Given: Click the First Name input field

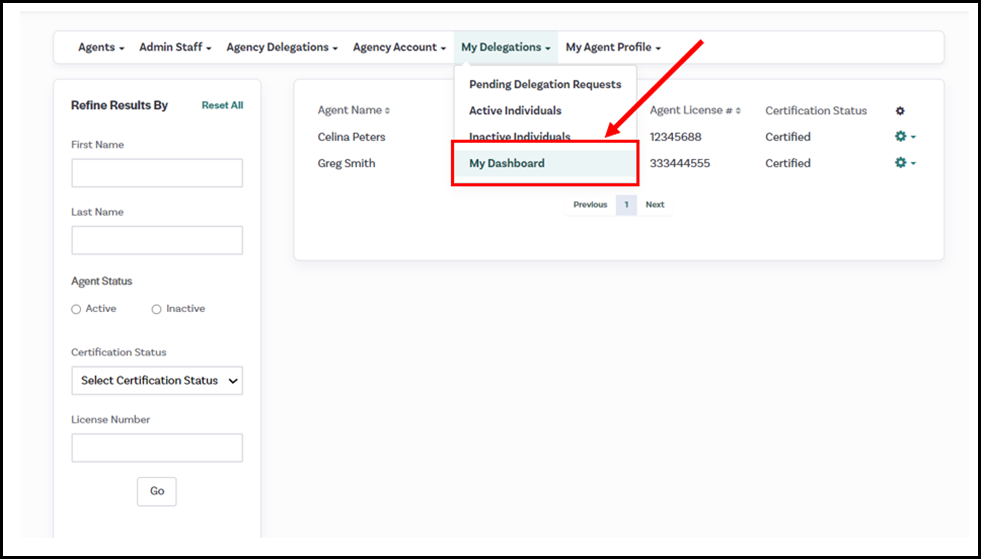Looking at the screenshot, I should click(157, 173).
